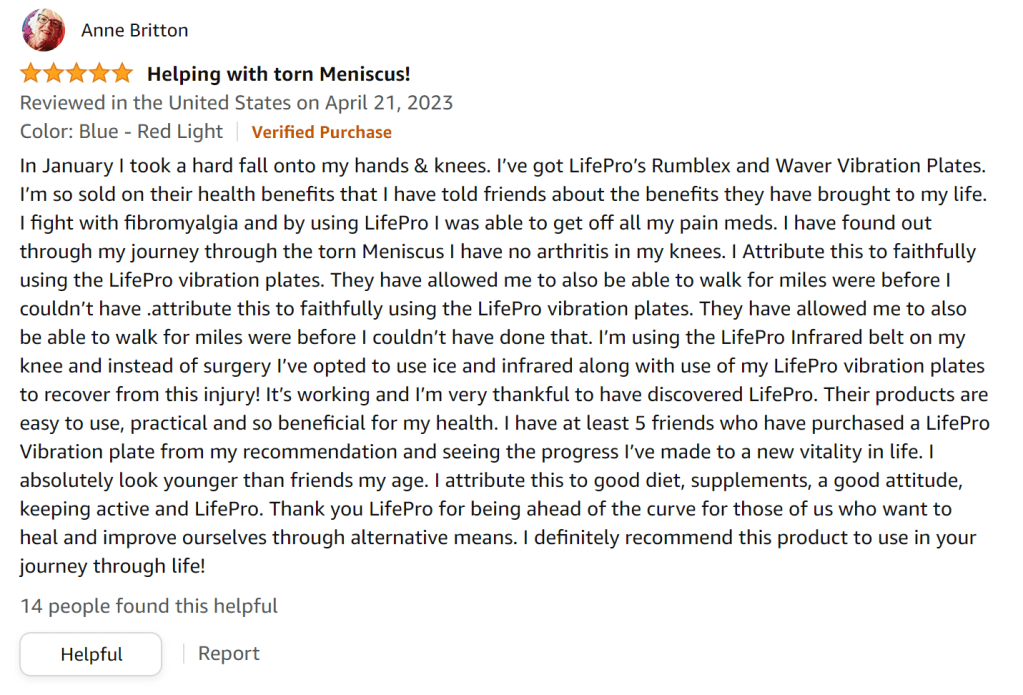Click Anne Britton's profile avatar
1023x695 pixels.
point(43,31)
